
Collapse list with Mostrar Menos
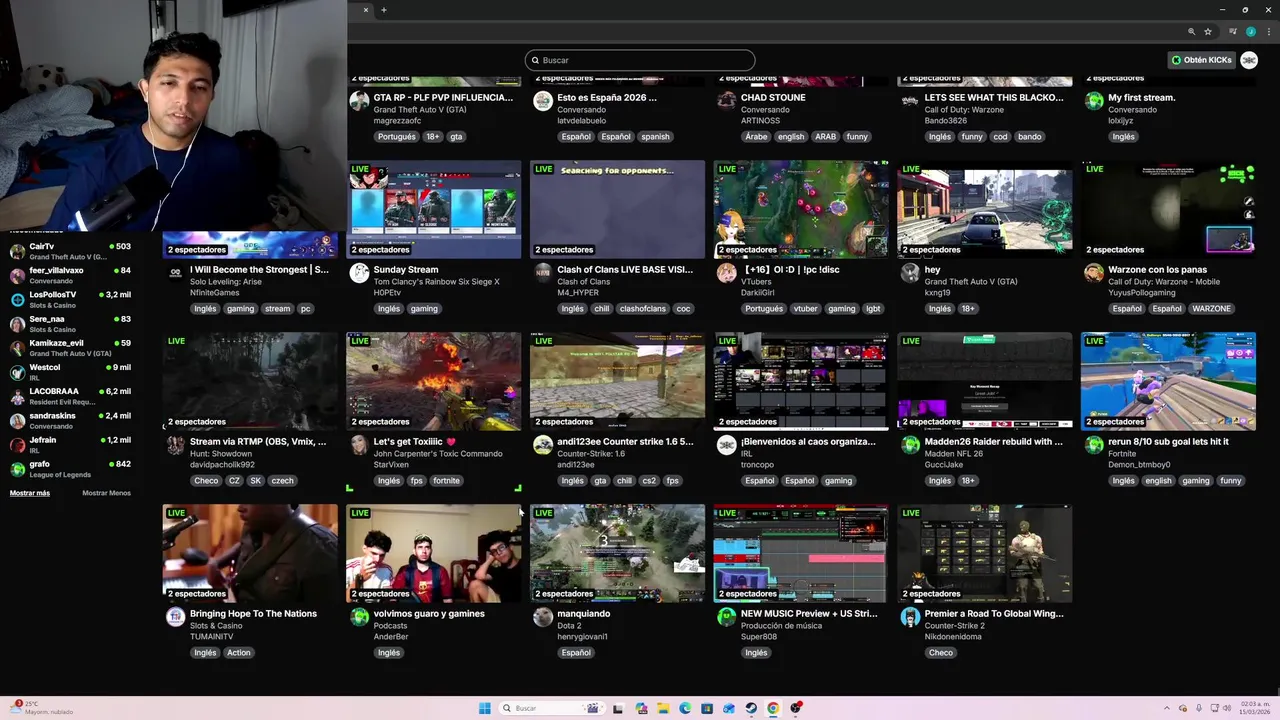[x=106, y=493]
